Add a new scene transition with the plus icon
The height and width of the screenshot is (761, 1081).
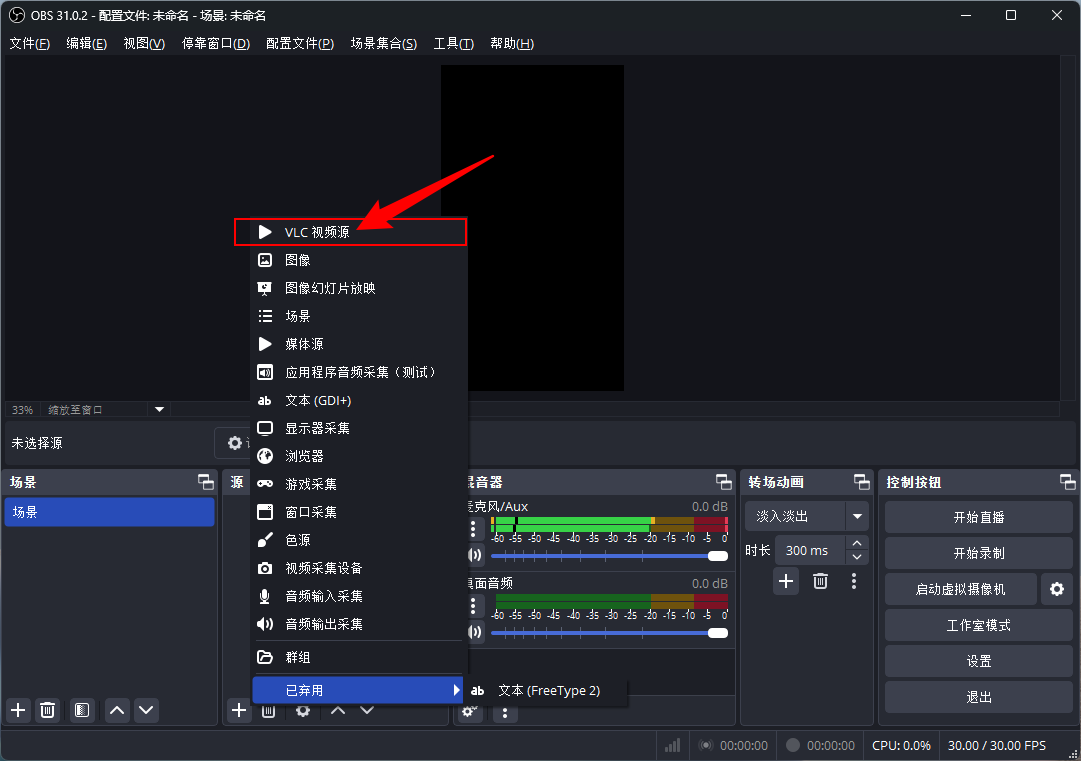[x=786, y=581]
